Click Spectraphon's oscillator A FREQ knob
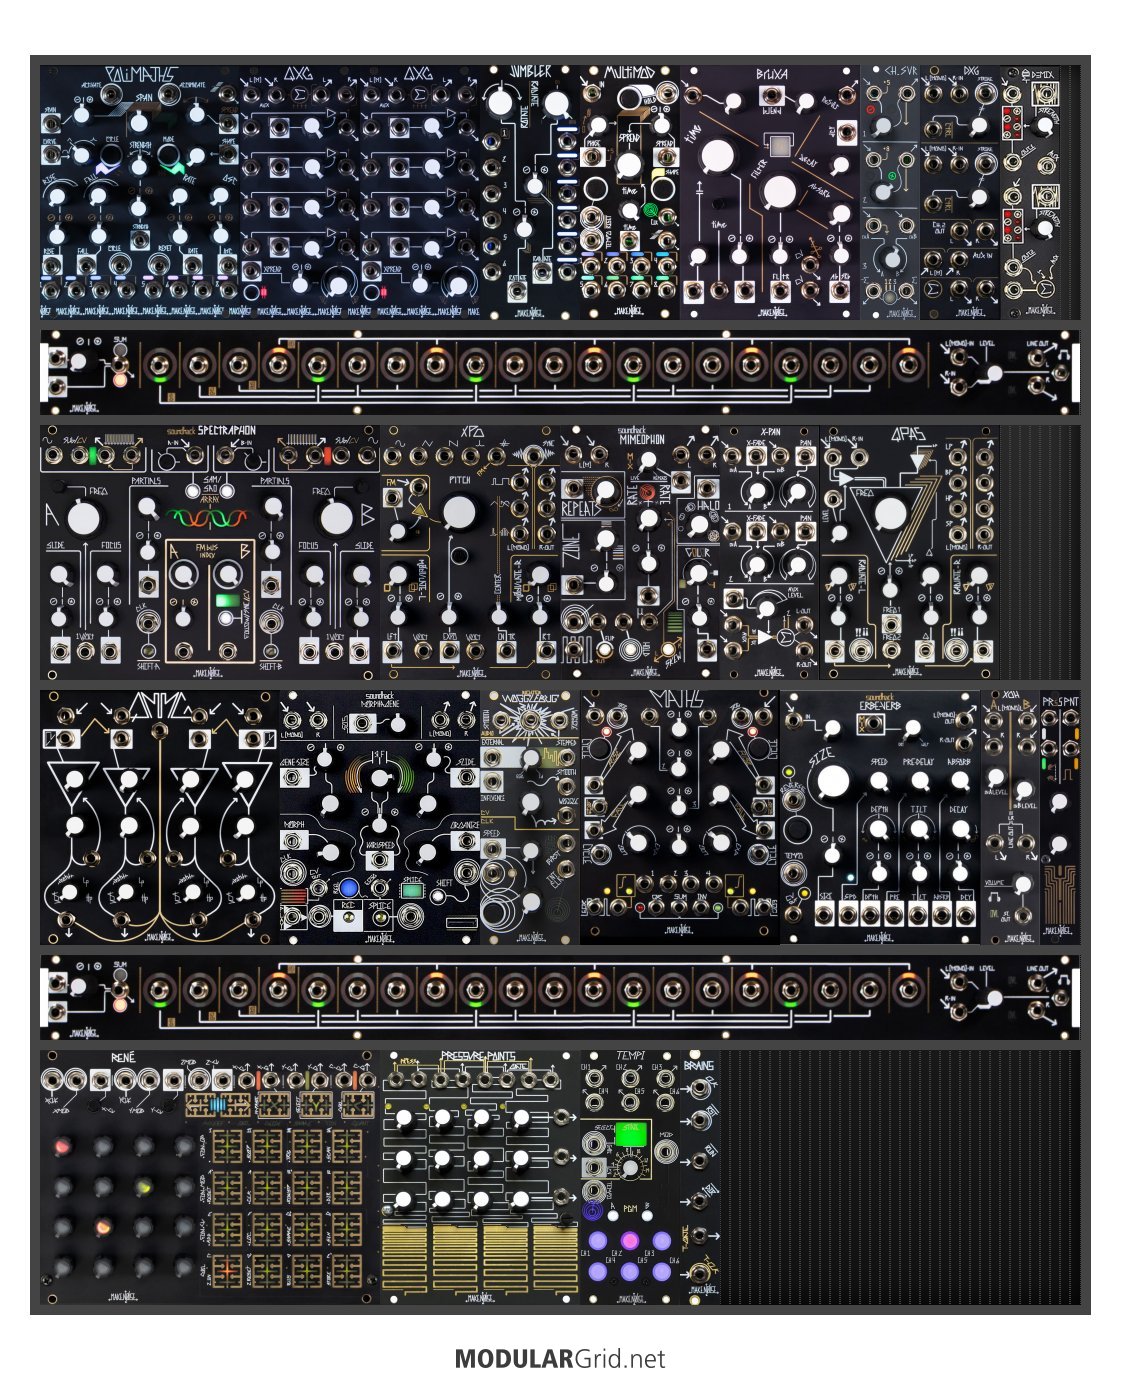The height and width of the screenshot is (1380, 1121). [x=84, y=517]
